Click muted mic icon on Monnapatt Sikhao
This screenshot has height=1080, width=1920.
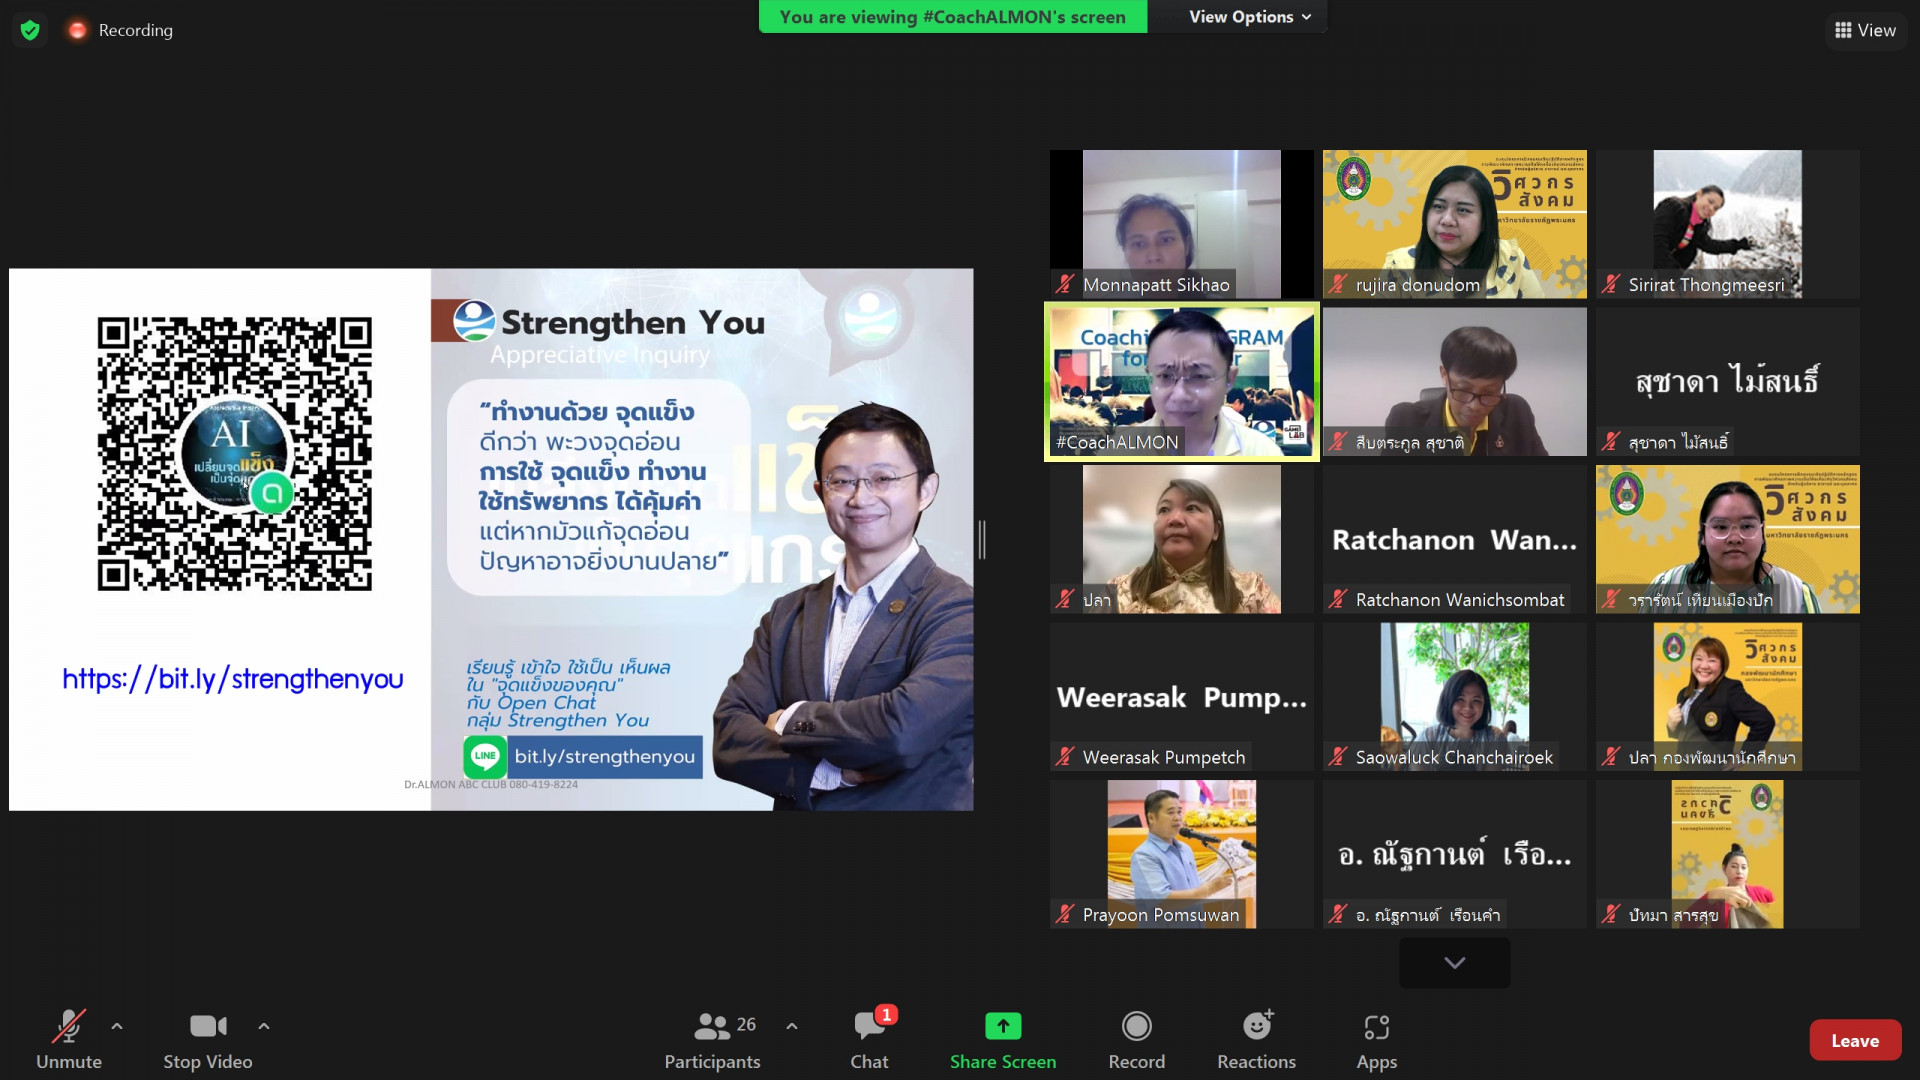pos(1065,285)
